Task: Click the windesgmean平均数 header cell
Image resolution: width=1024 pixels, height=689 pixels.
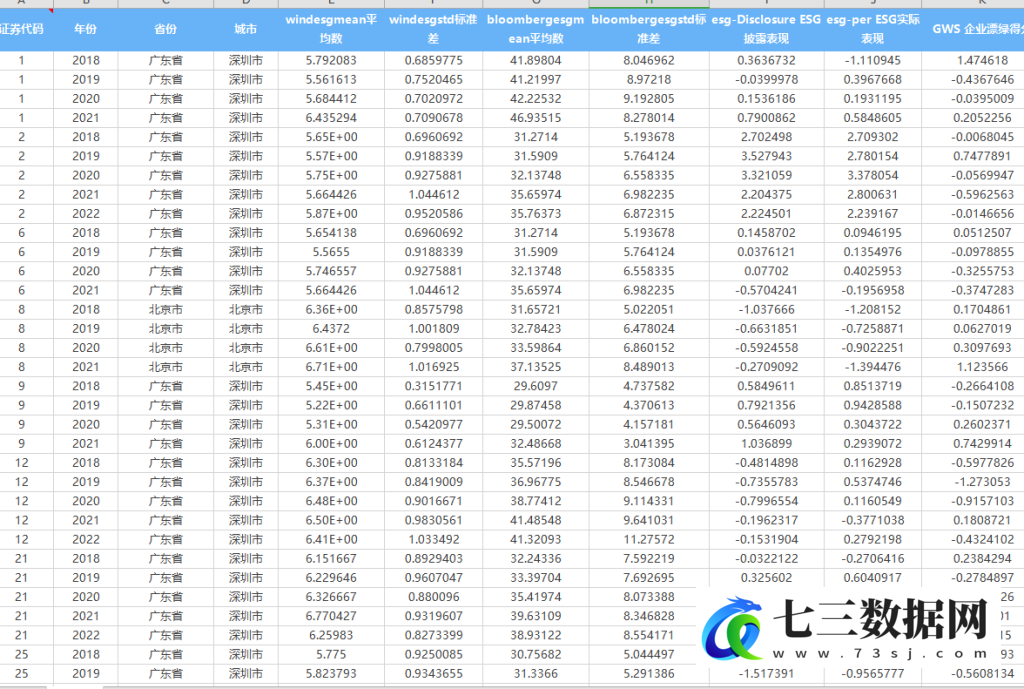Action: click(331, 29)
